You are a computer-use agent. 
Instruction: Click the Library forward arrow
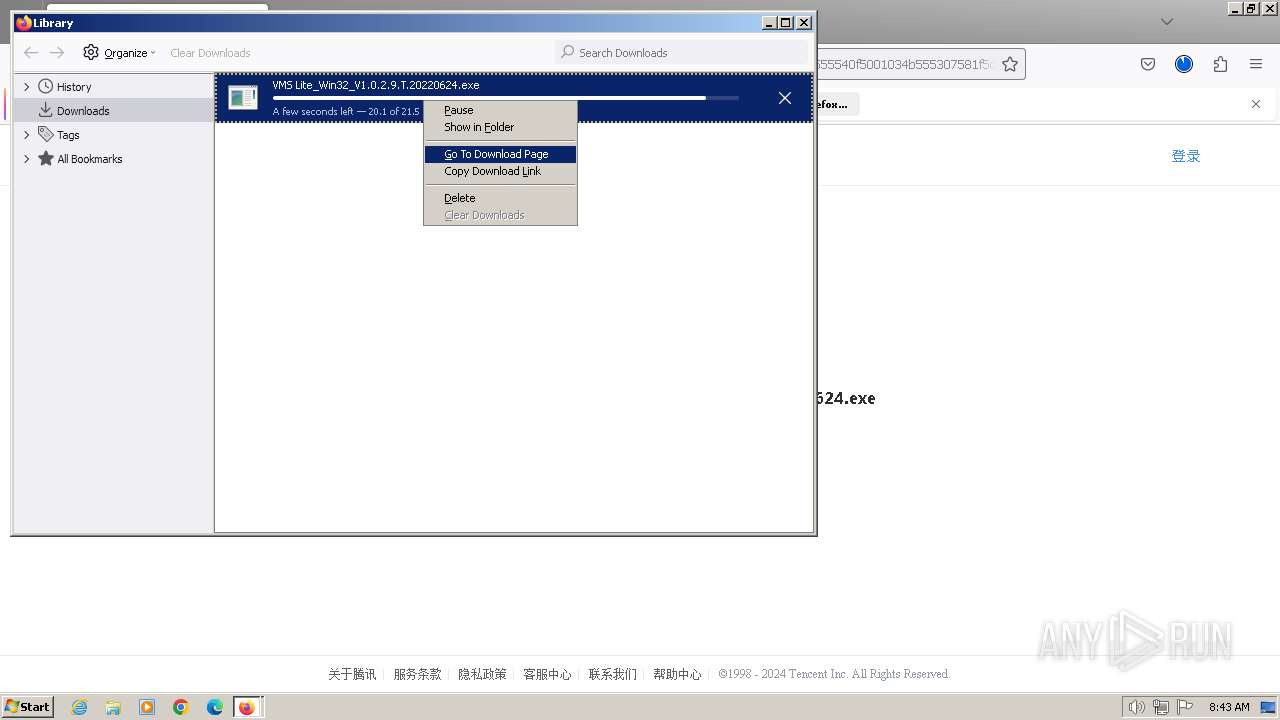[x=57, y=53]
